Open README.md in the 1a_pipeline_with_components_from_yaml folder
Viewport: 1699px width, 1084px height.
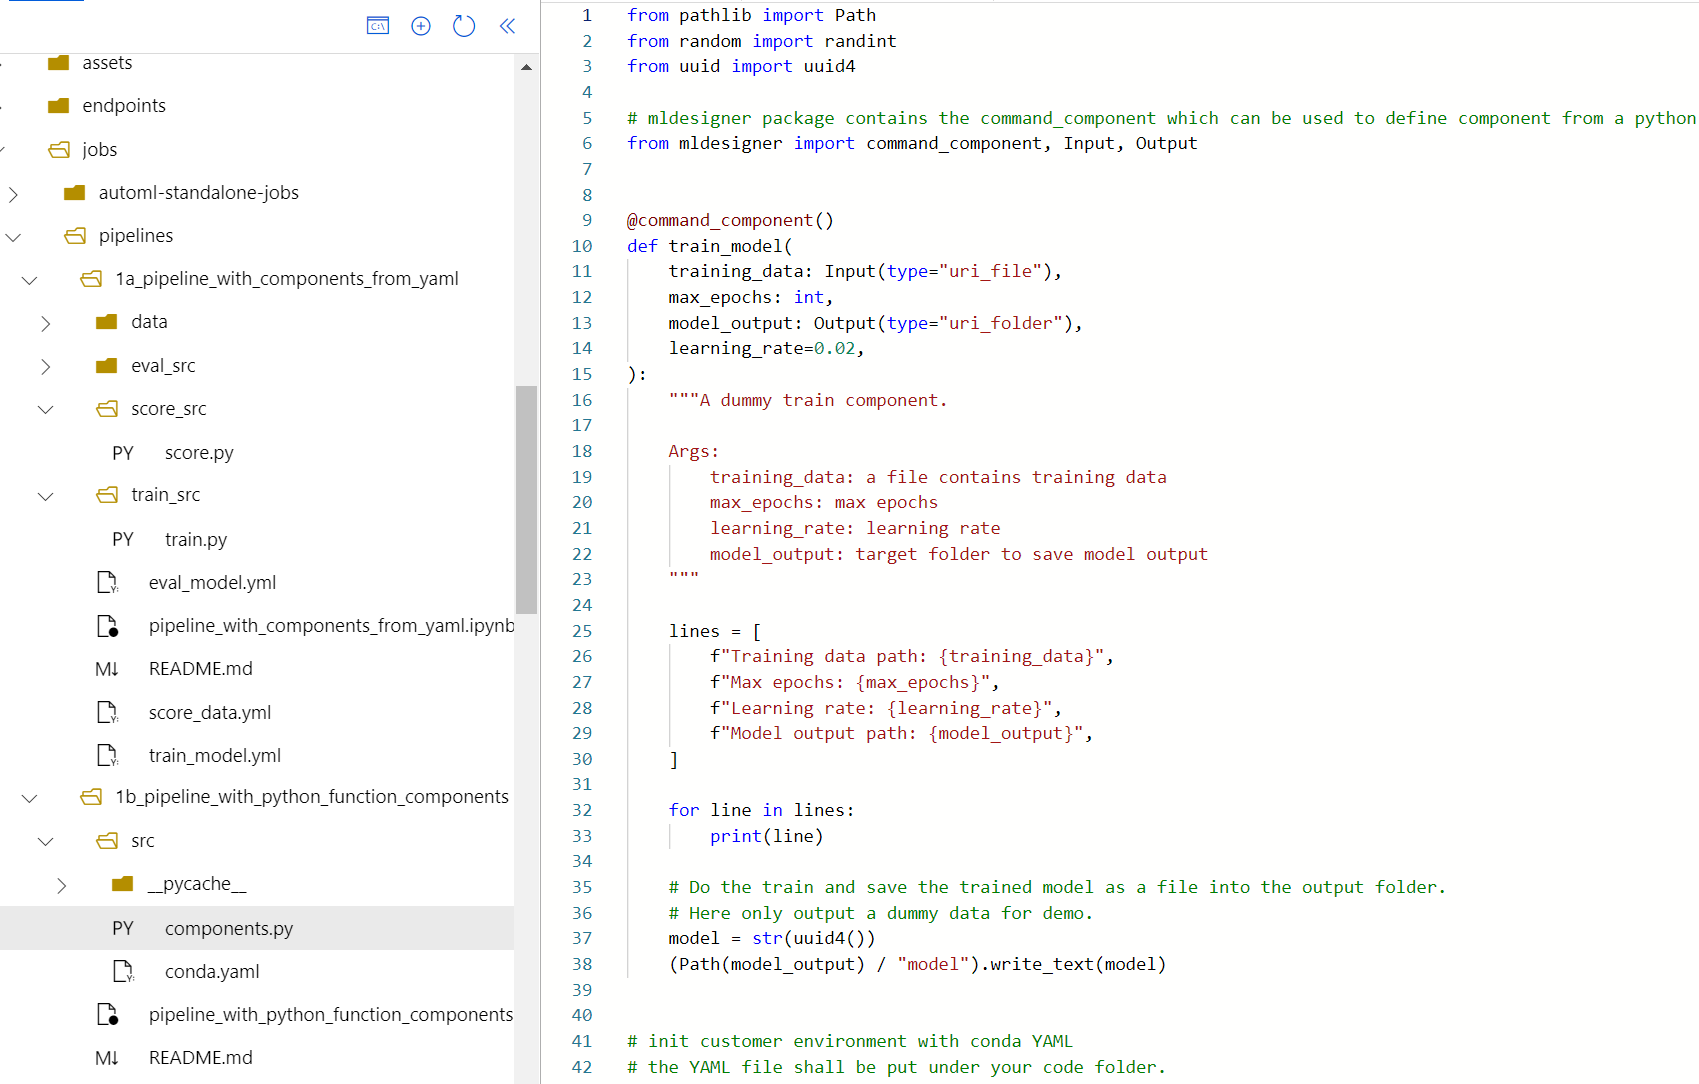coord(201,669)
